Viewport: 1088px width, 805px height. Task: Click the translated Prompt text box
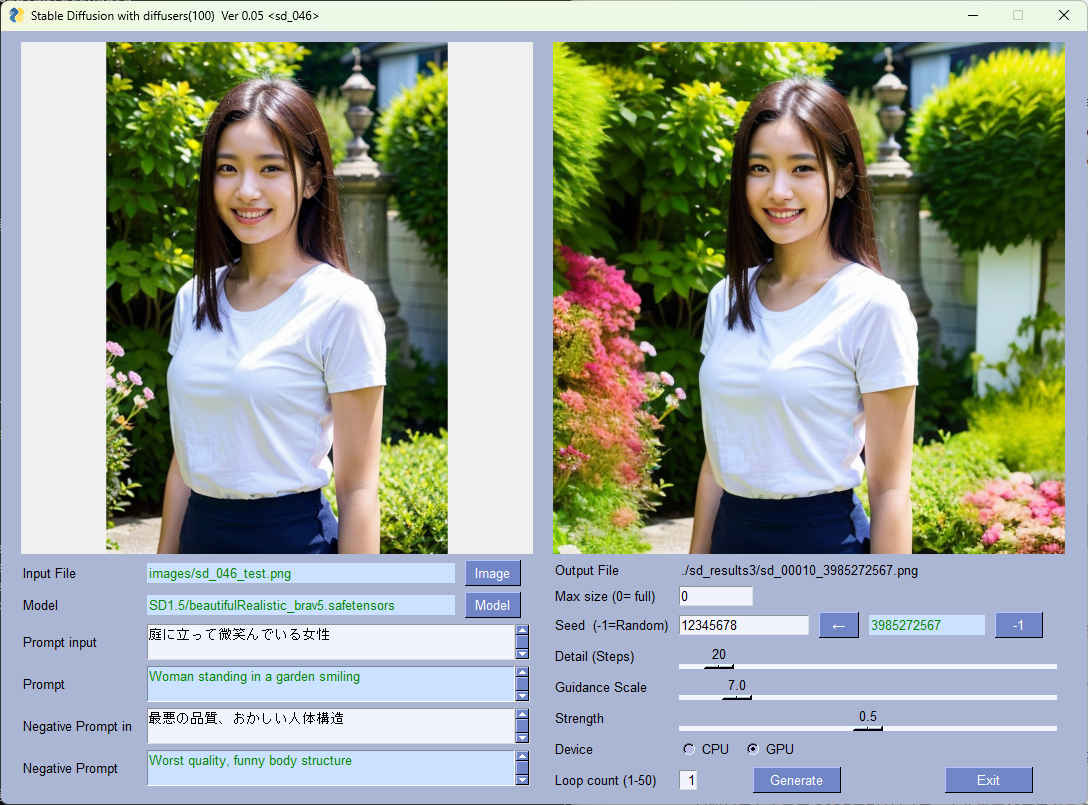click(x=330, y=684)
